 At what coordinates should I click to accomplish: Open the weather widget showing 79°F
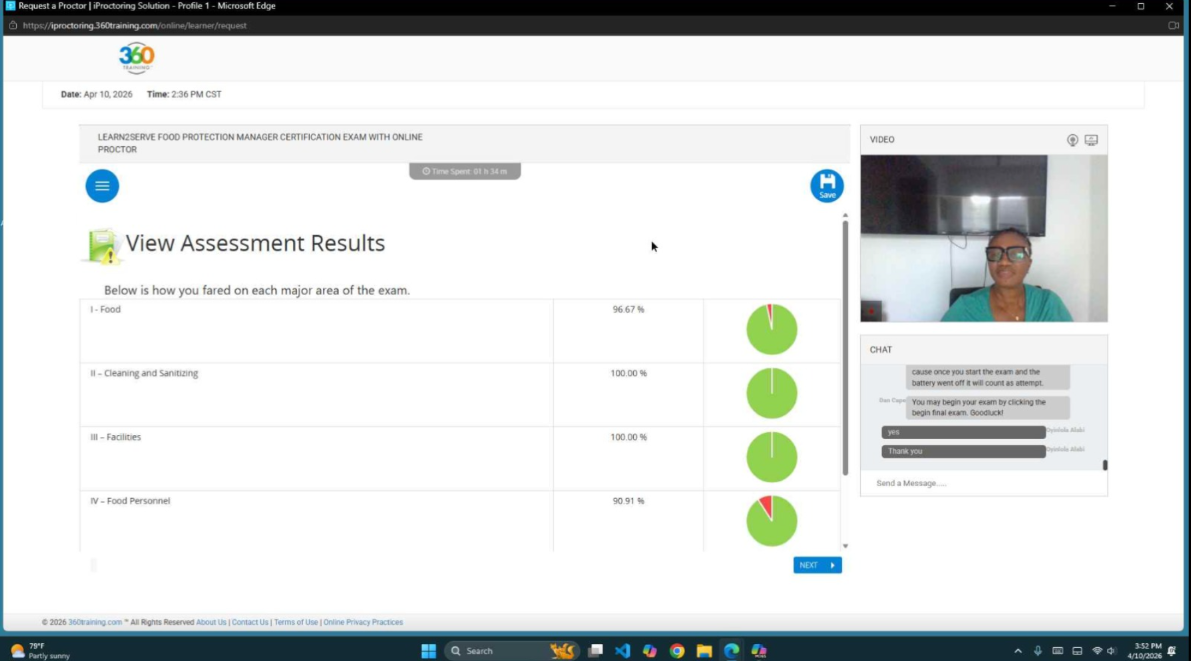39,651
